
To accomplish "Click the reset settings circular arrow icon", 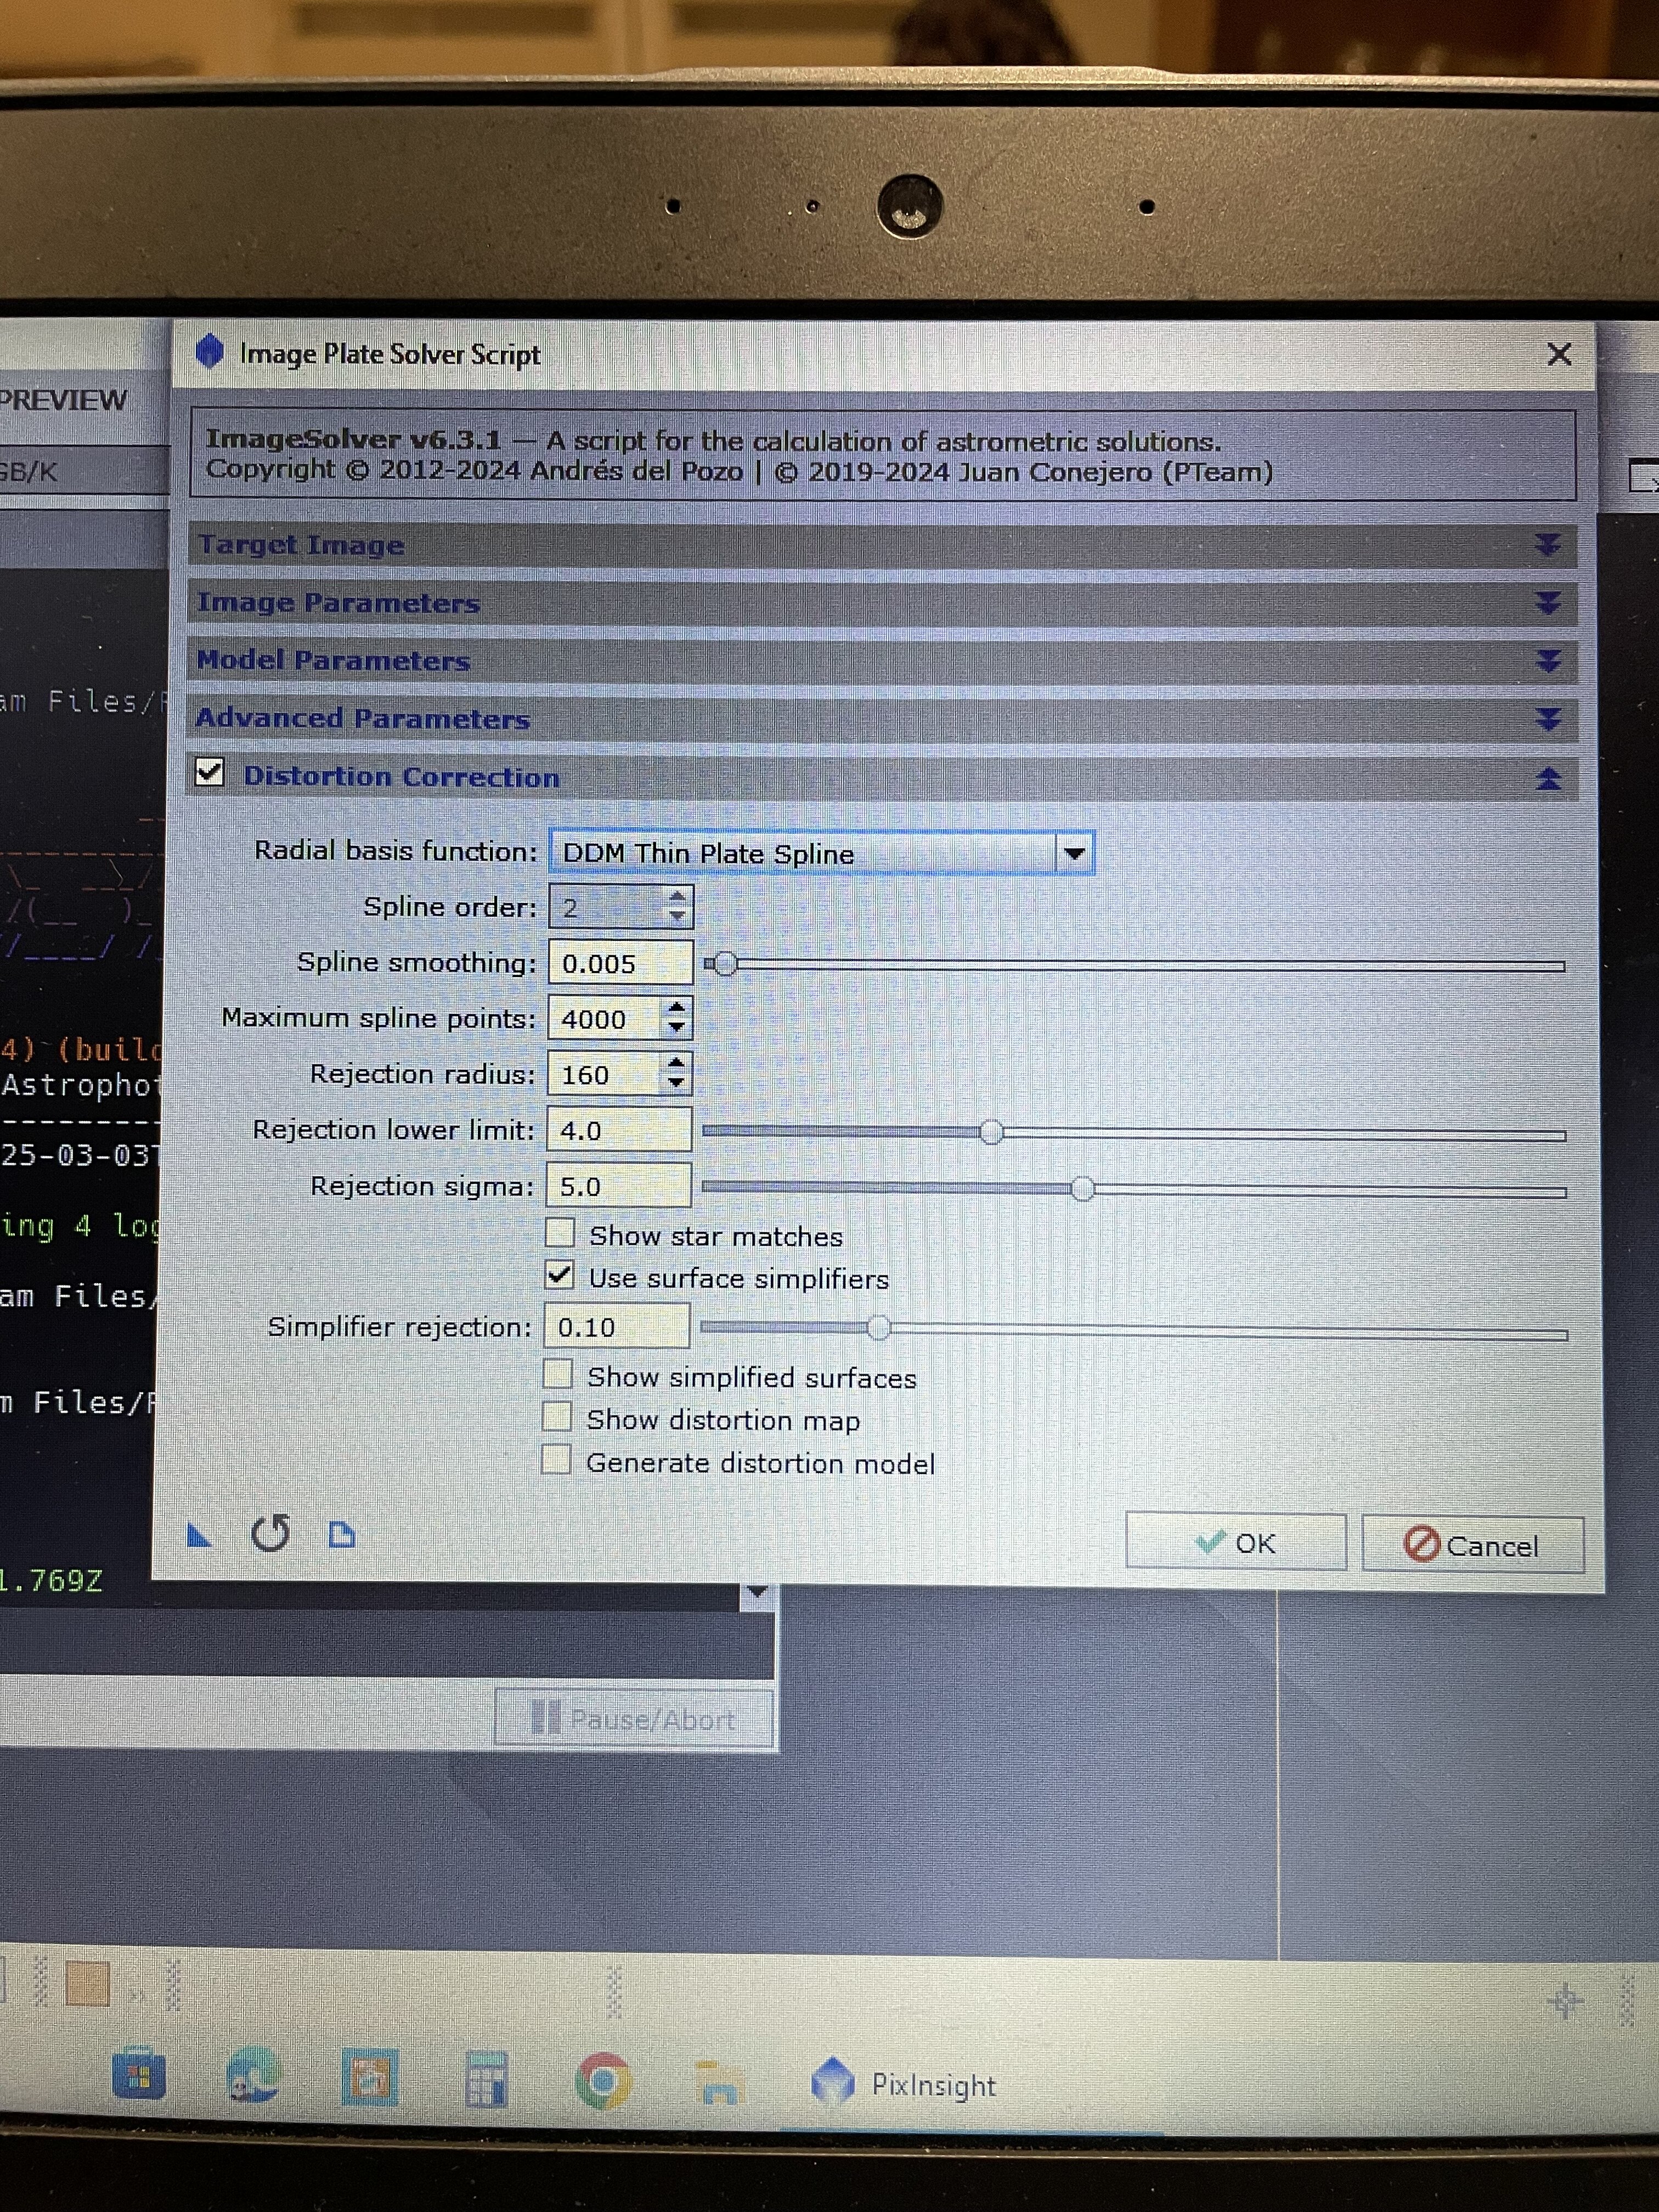I will click(x=271, y=1533).
